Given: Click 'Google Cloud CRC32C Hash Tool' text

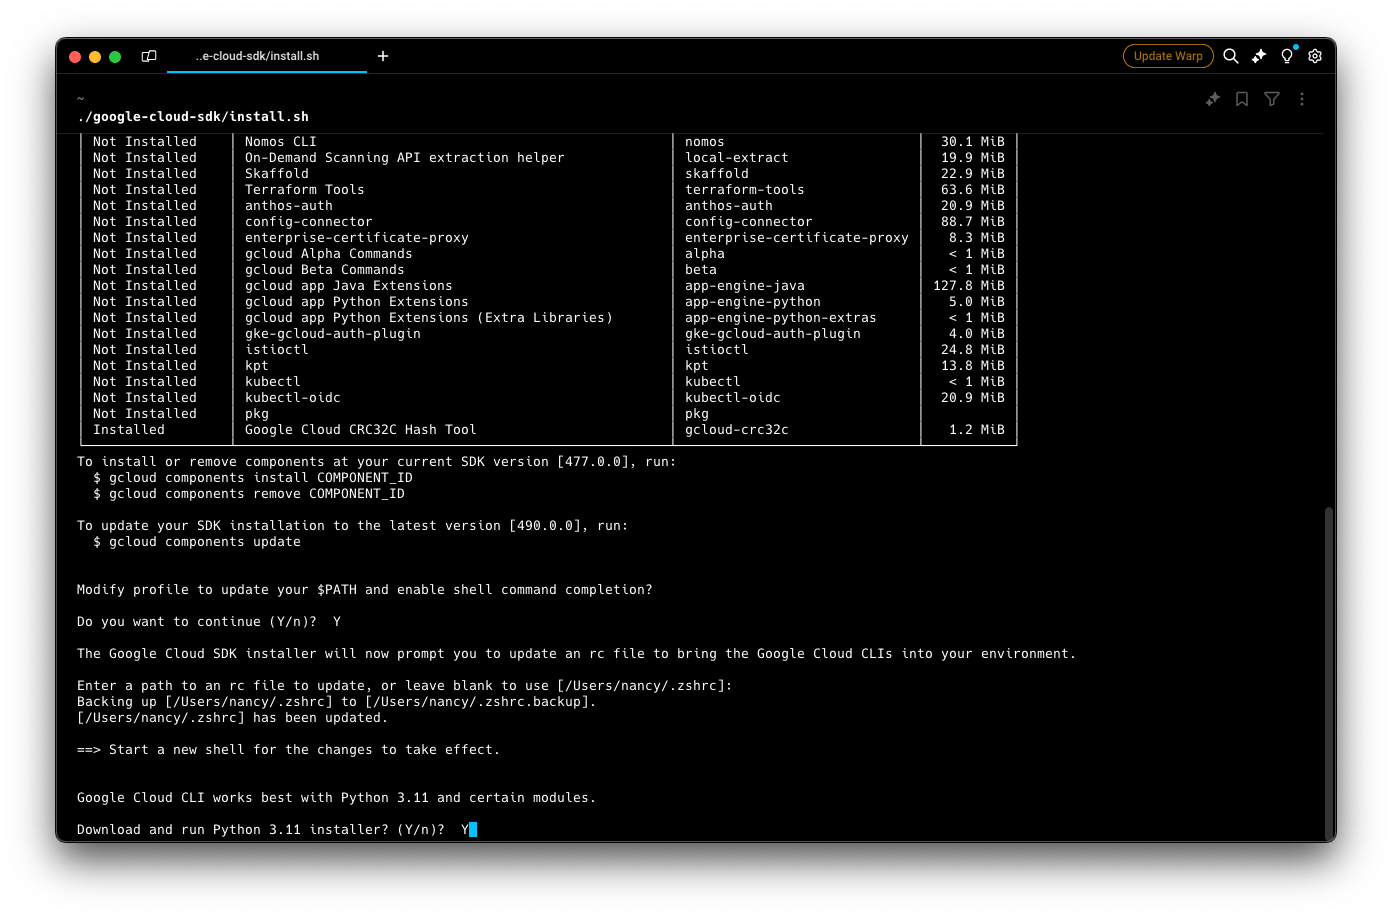Looking at the screenshot, I should coord(361,430).
